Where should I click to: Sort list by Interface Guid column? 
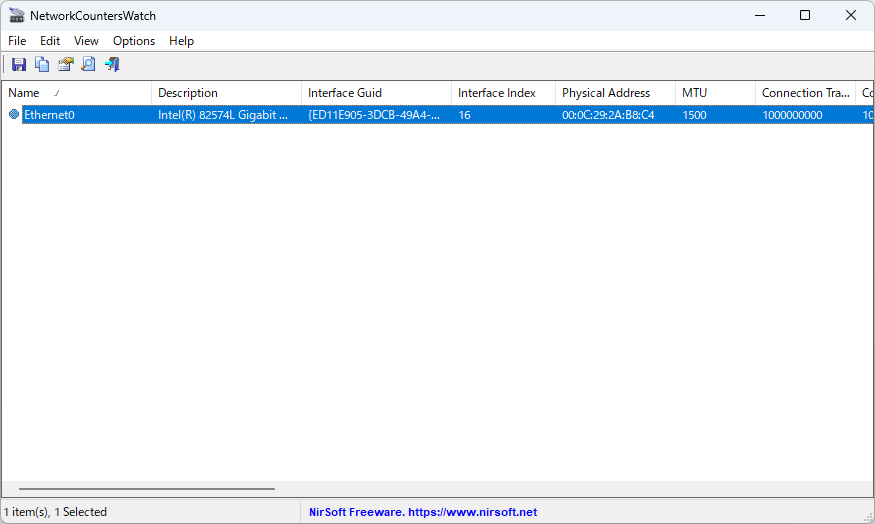coord(376,93)
